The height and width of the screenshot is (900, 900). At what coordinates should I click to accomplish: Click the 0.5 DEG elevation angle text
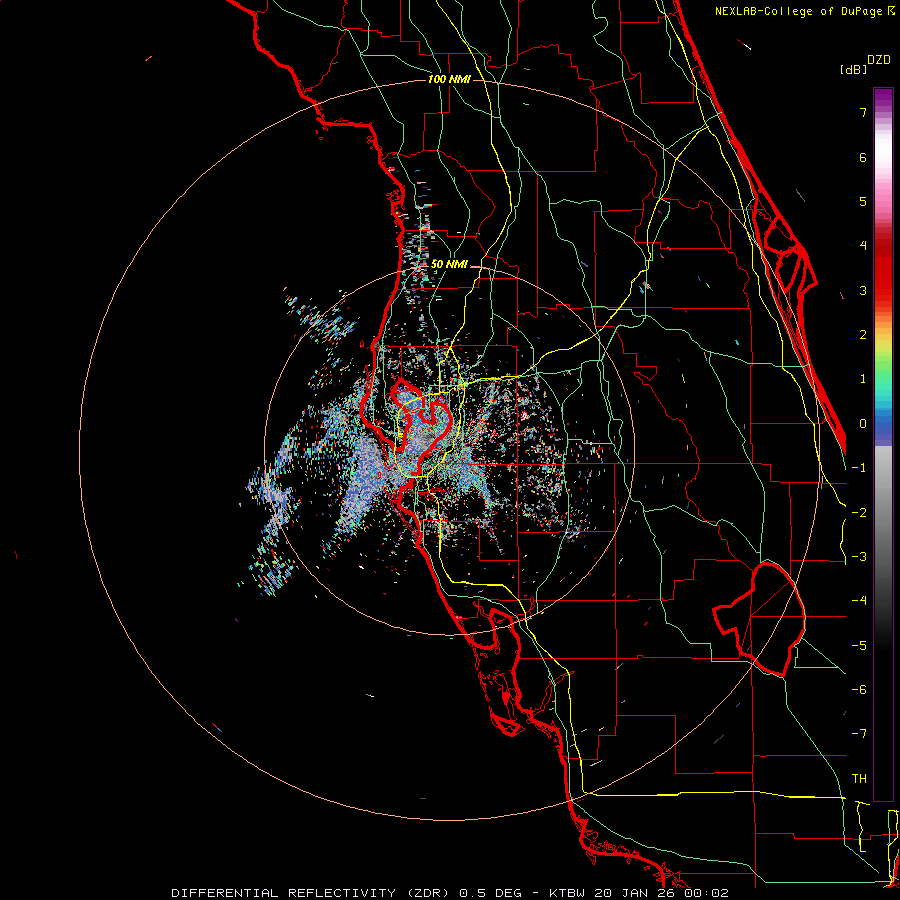[490, 893]
